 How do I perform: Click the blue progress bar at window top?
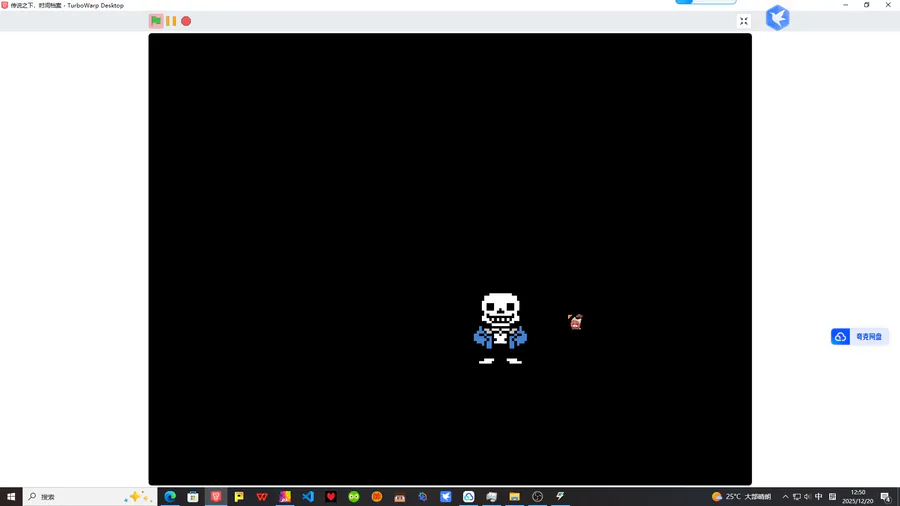tap(706, 2)
